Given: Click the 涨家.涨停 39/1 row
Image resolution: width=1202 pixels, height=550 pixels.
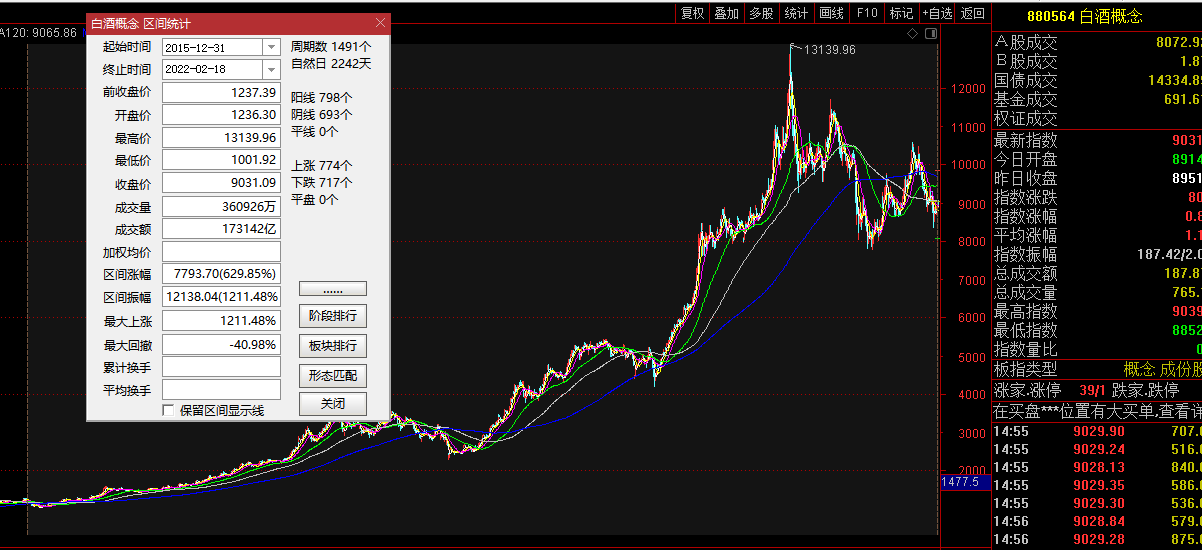Looking at the screenshot, I should (1097, 390).
